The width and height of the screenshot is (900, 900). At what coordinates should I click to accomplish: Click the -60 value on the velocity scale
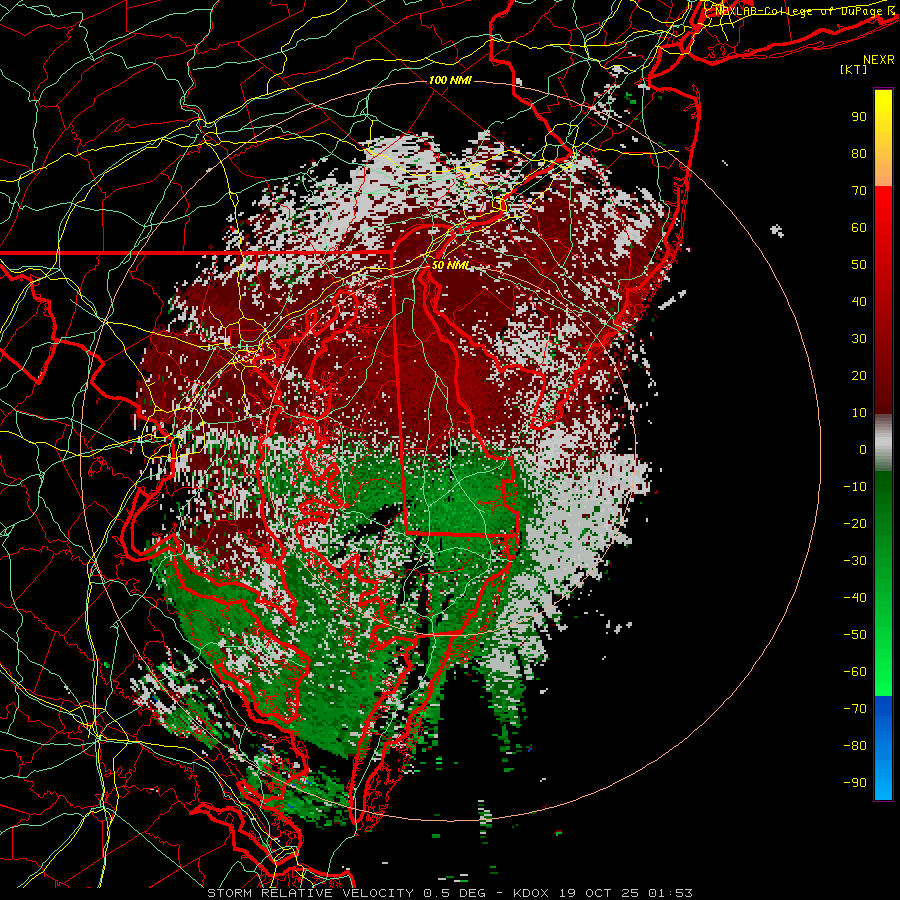[x=855, y=672]
